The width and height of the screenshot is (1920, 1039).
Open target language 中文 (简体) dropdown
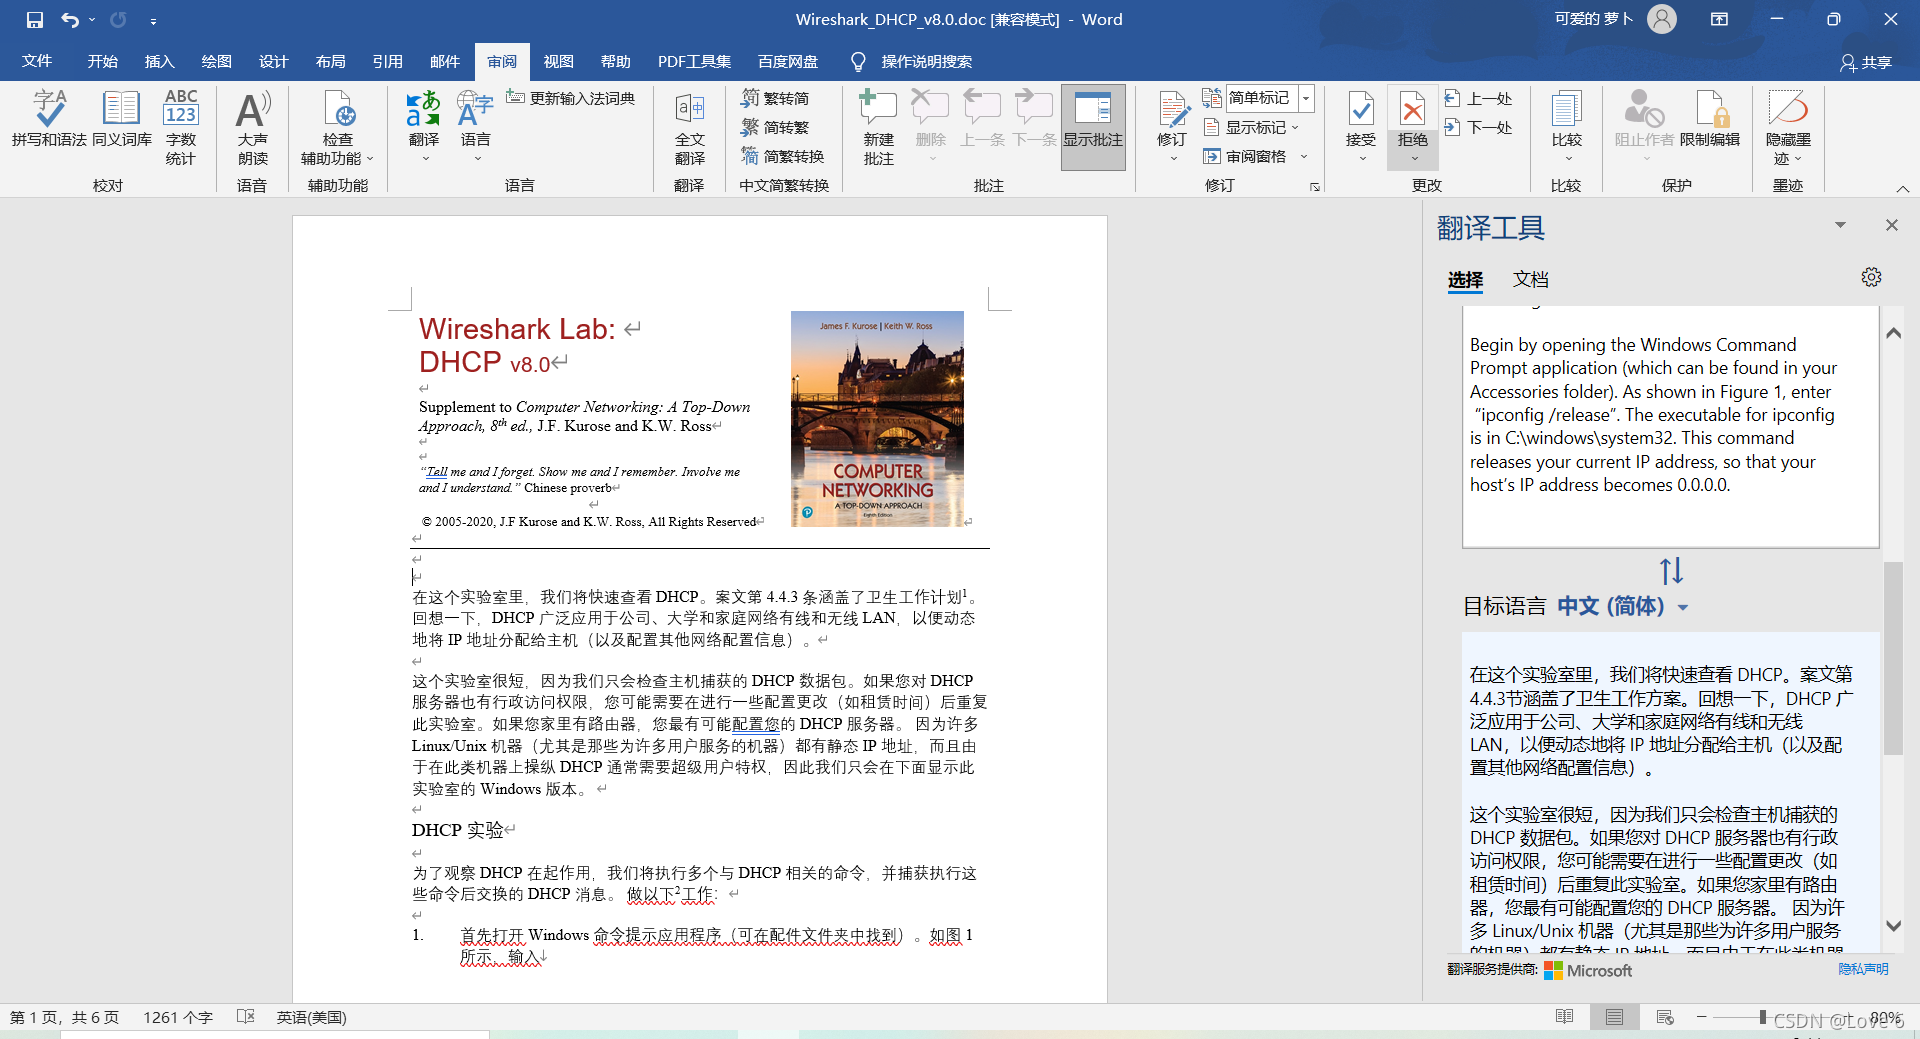tap(1622, 606)
